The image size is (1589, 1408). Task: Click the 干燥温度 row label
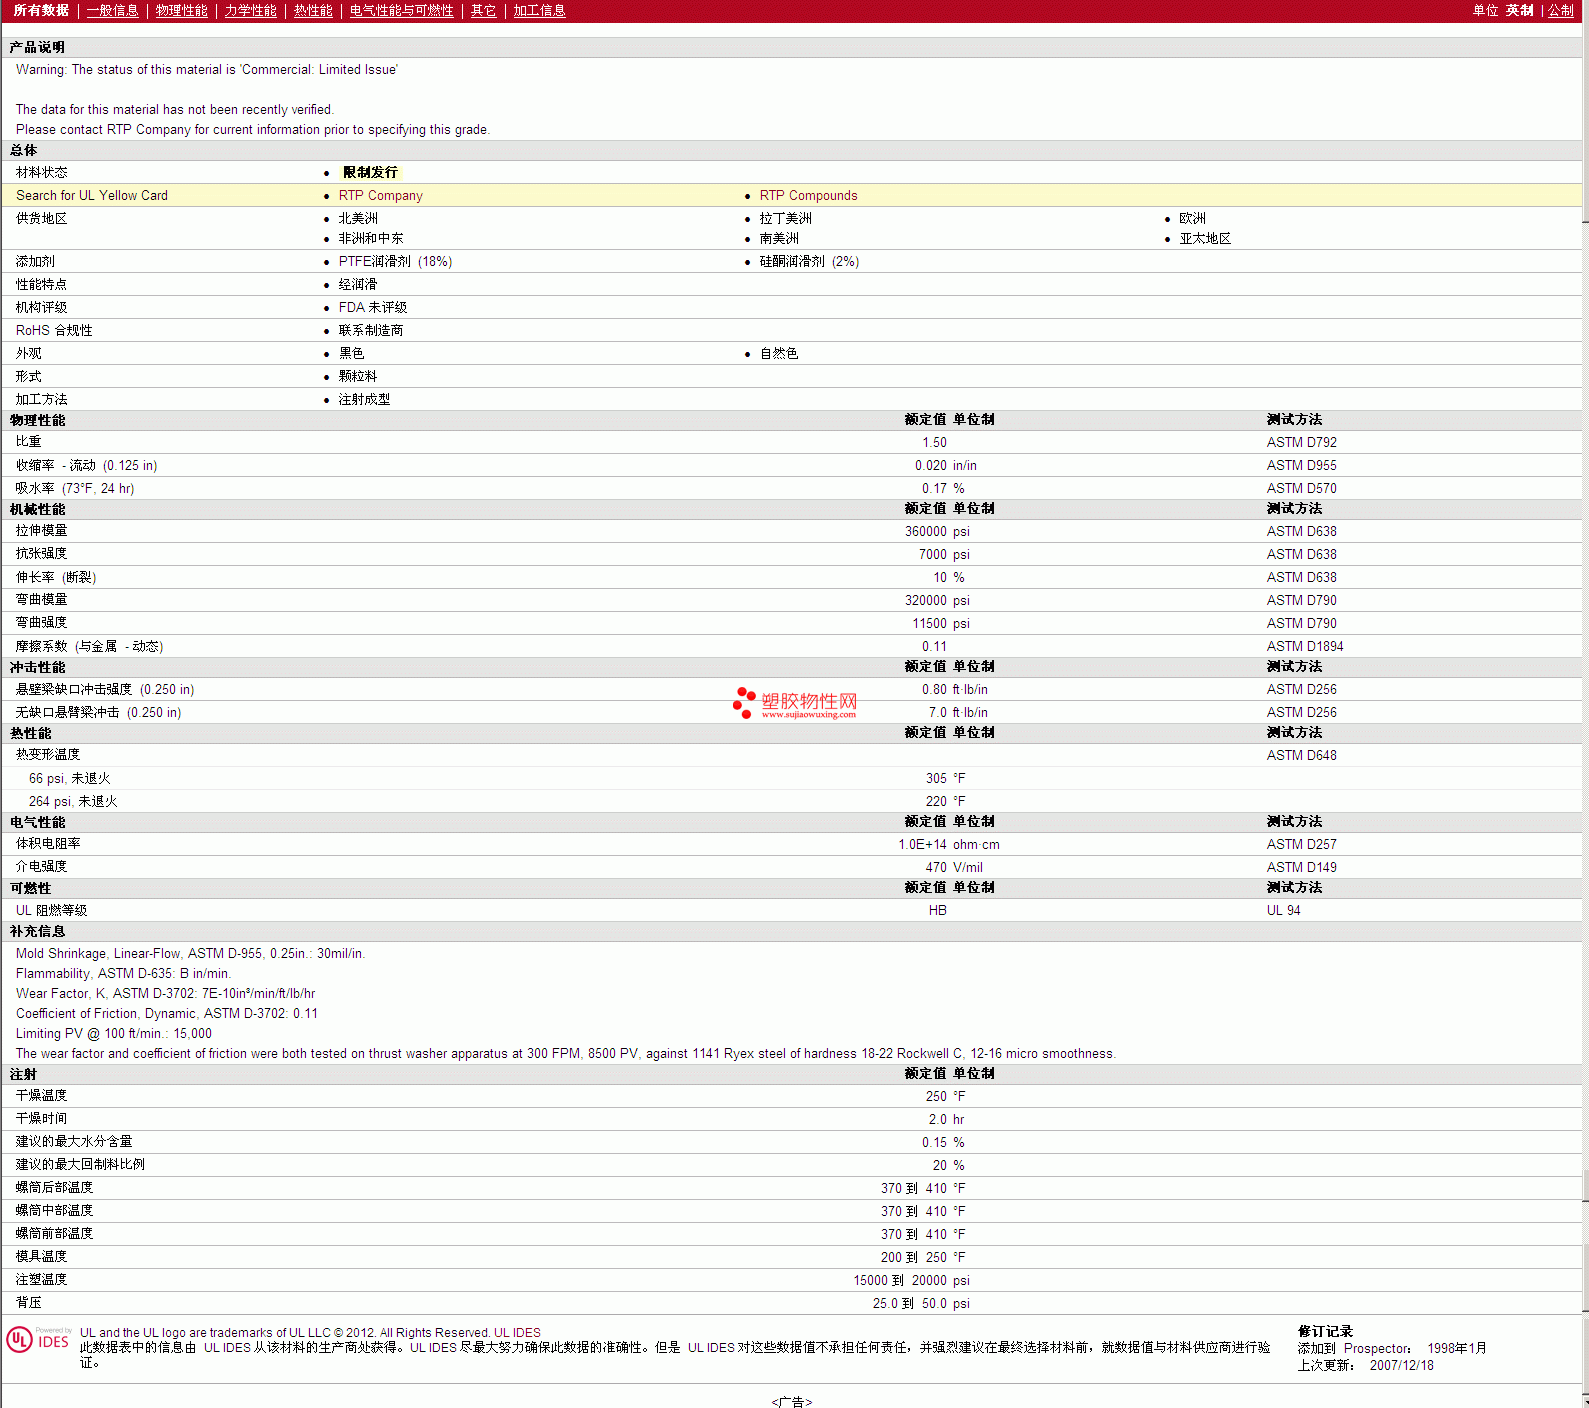42,1096
